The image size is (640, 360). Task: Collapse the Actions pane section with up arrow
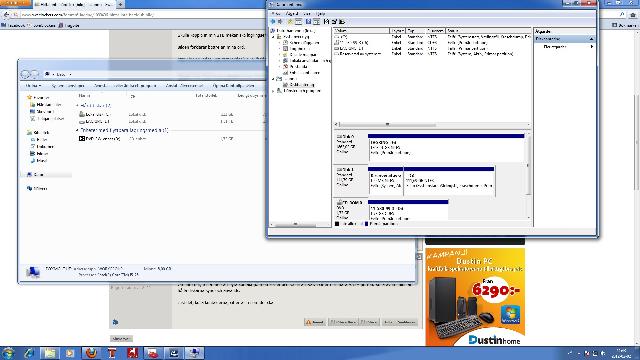pos(591,39)
